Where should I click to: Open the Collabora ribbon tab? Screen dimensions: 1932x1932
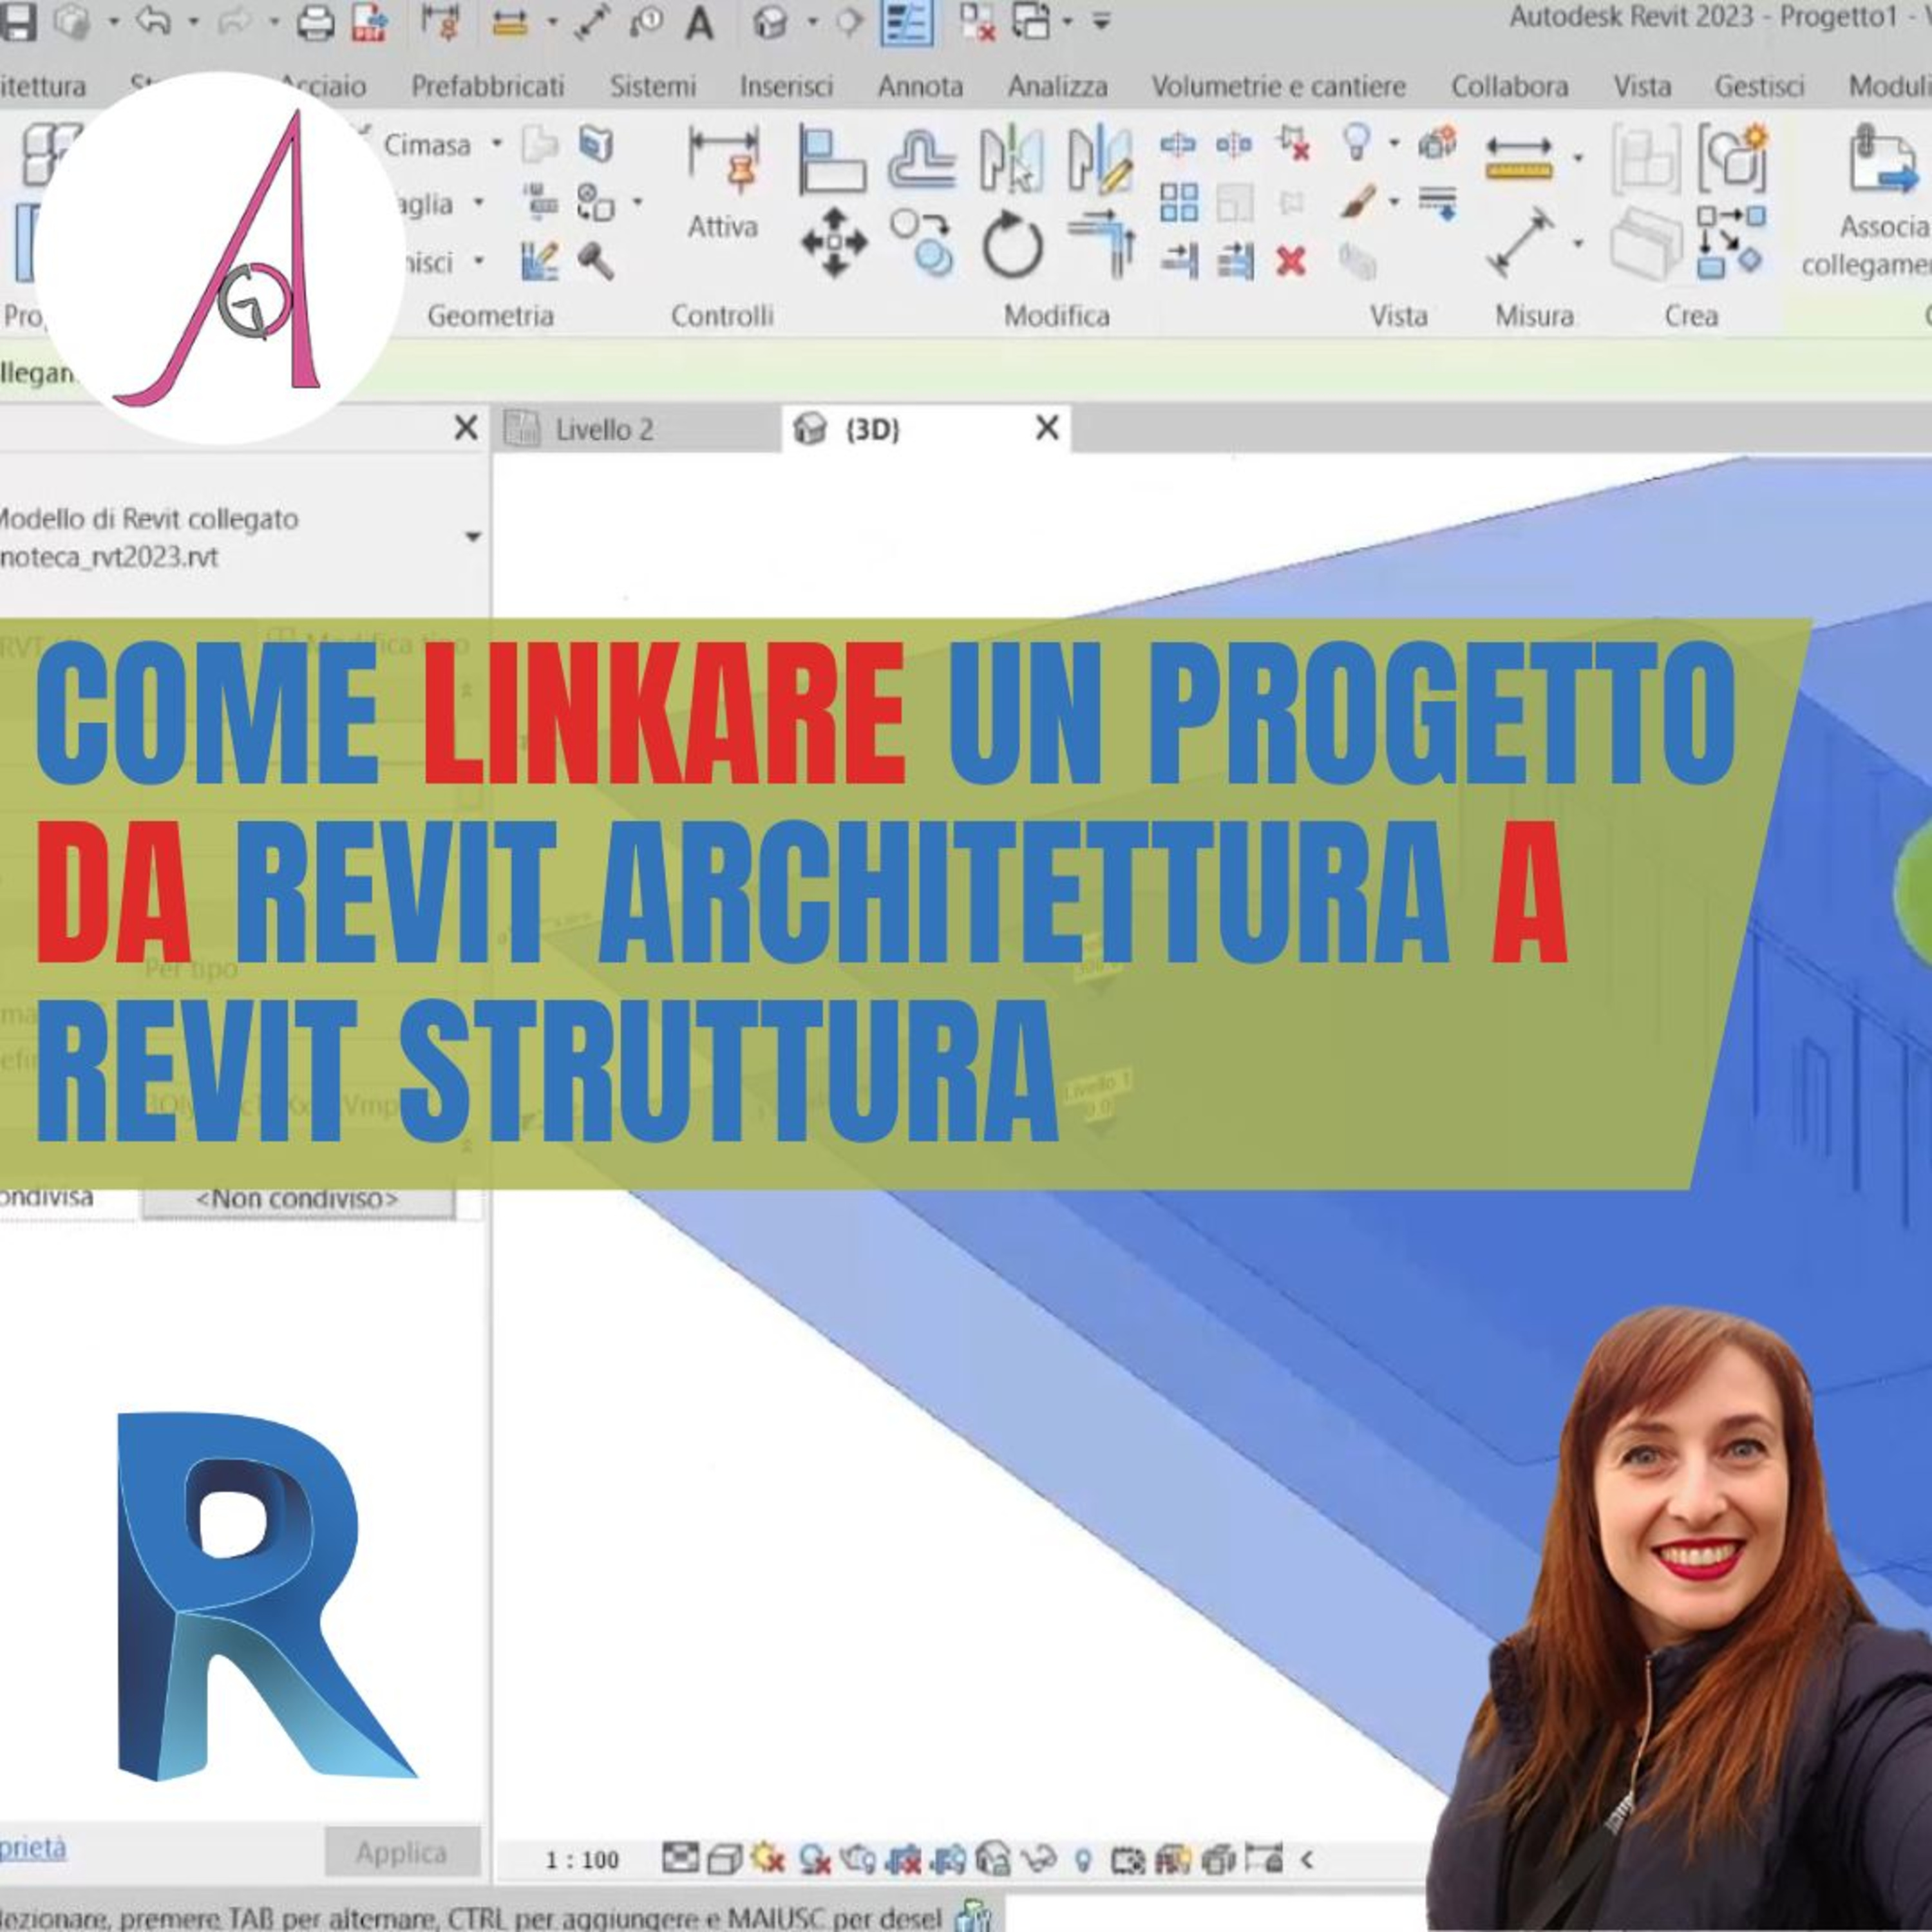pyautogui.click(x=1509, y=86)
